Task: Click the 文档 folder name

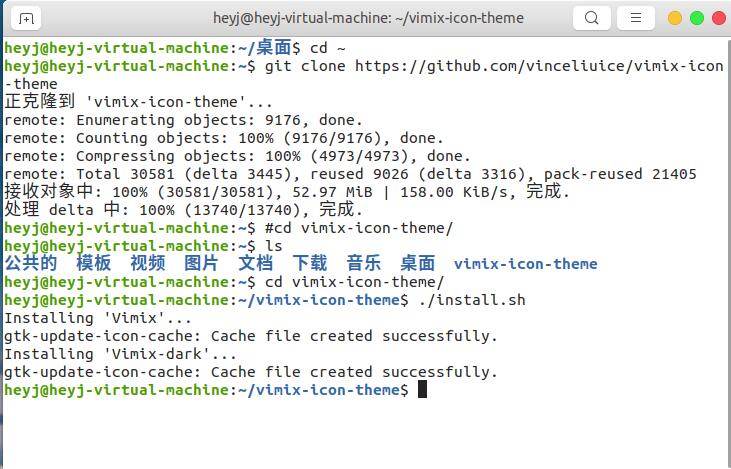Action: tap(256, 263)
